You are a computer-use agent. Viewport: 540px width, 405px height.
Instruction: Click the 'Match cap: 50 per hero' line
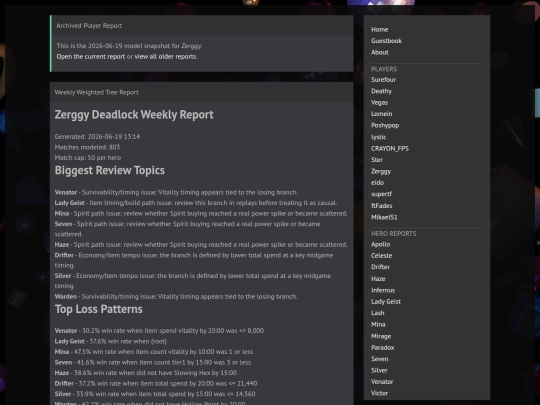[88, 158]
